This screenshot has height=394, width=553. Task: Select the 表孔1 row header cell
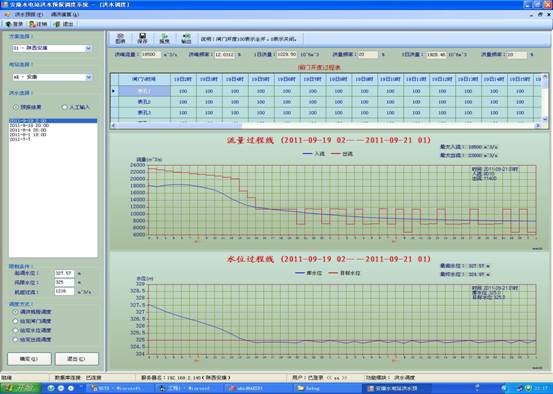[x=144, y=91]
